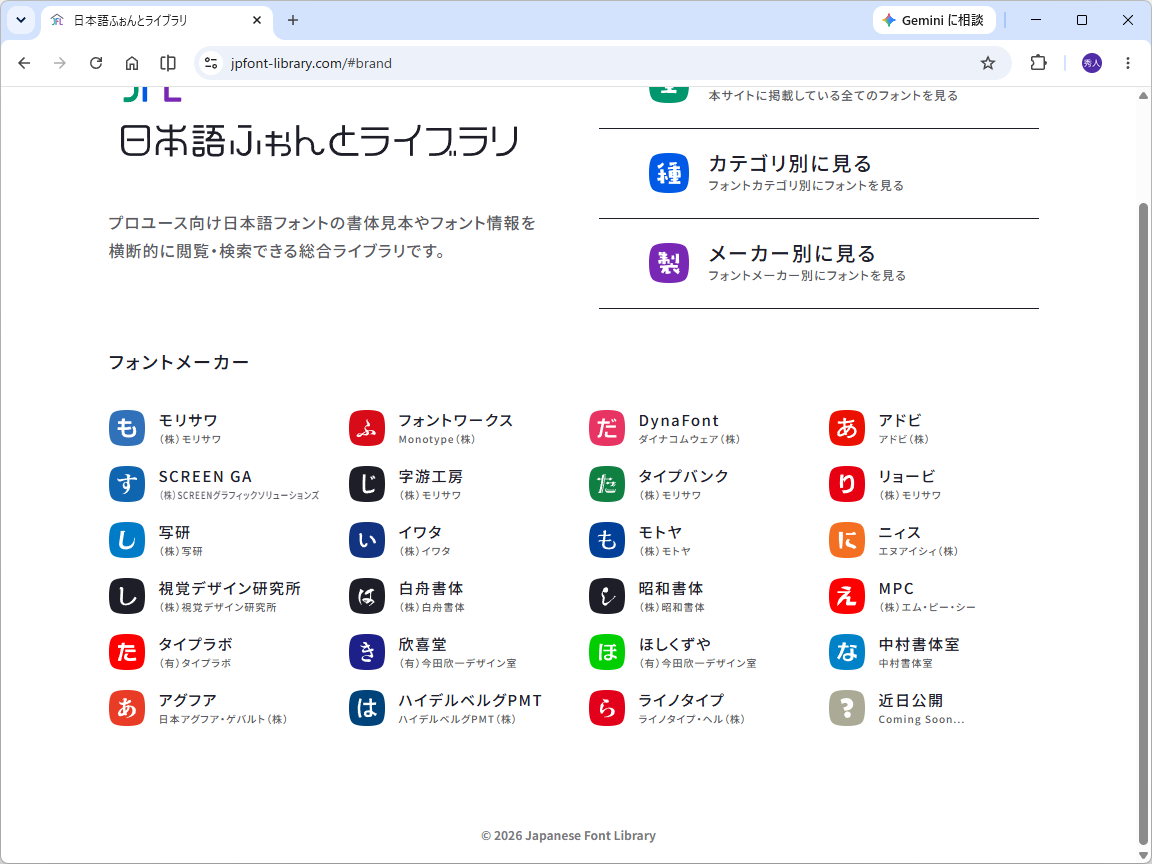Open the orange ニィス に icon
The height and width of the screenshot is (864, 1152).
(847, 540)
